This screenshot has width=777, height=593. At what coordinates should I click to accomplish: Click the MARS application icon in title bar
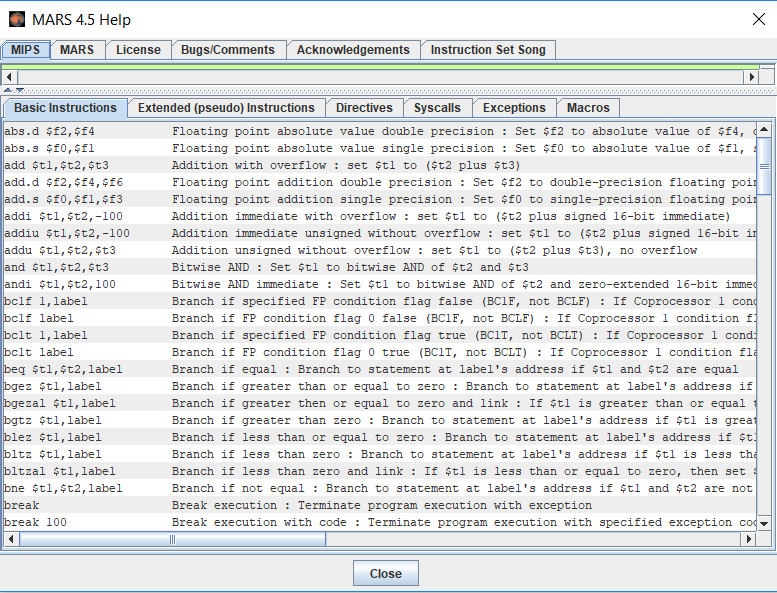click(x=17, y=19)
